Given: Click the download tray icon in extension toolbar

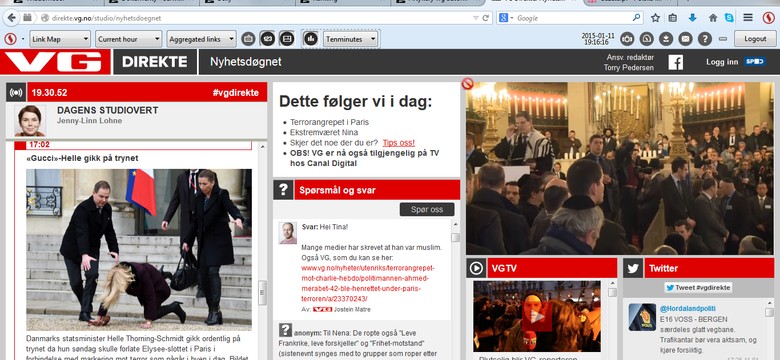Looking at the screenshot, I should pyautogui.click(x=666, y=39).
